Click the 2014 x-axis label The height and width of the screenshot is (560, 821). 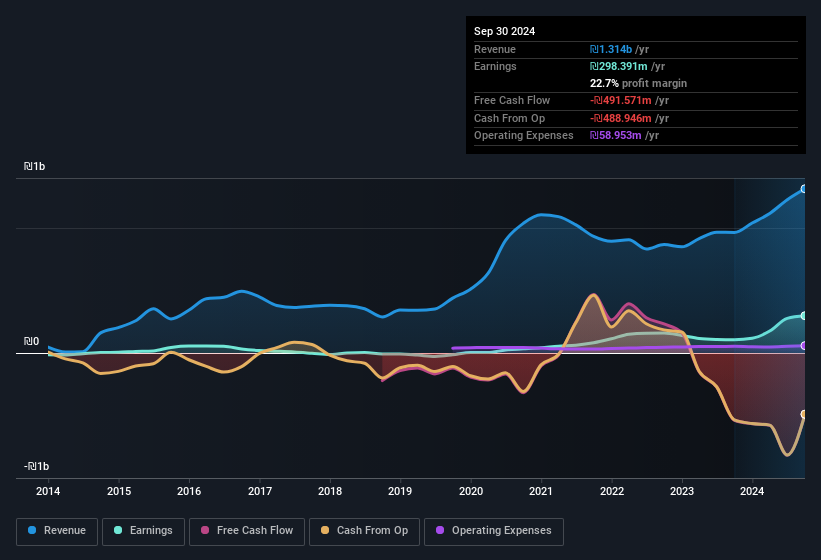coord(48,491)
